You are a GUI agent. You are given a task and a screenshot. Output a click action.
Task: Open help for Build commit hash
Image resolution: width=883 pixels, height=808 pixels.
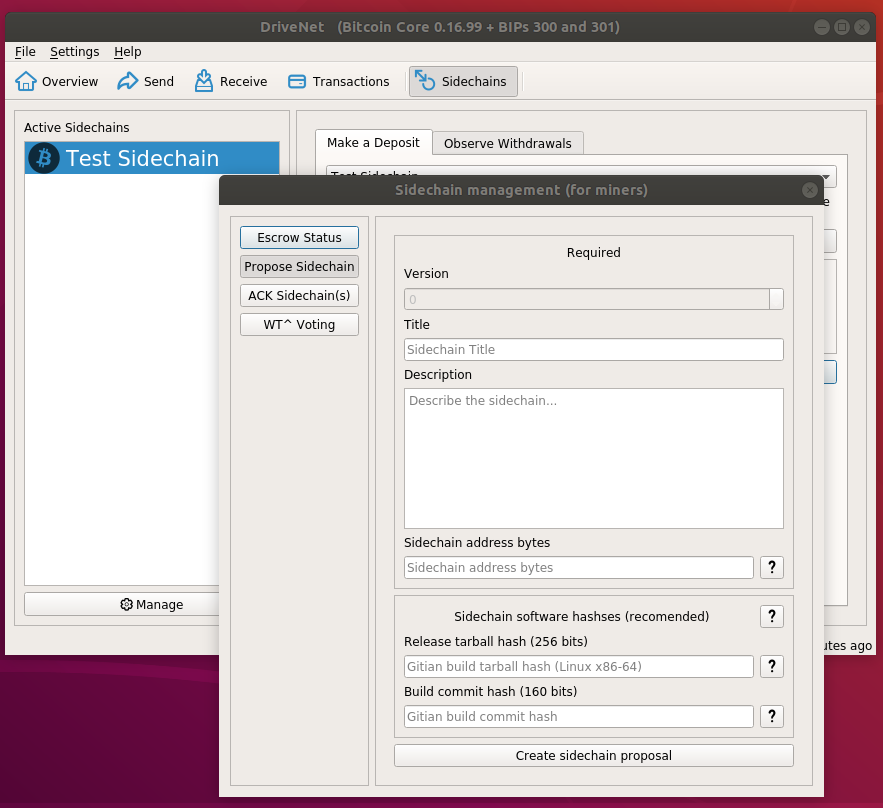coord(772,716)
